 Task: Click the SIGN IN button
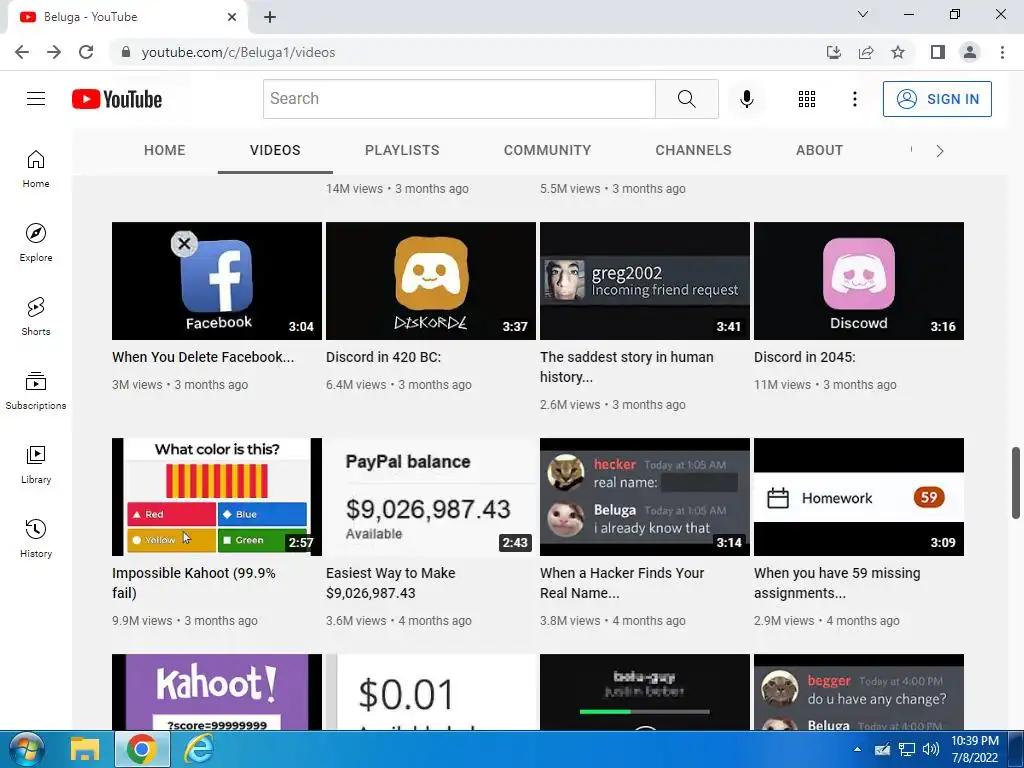[x=937, y=99]
